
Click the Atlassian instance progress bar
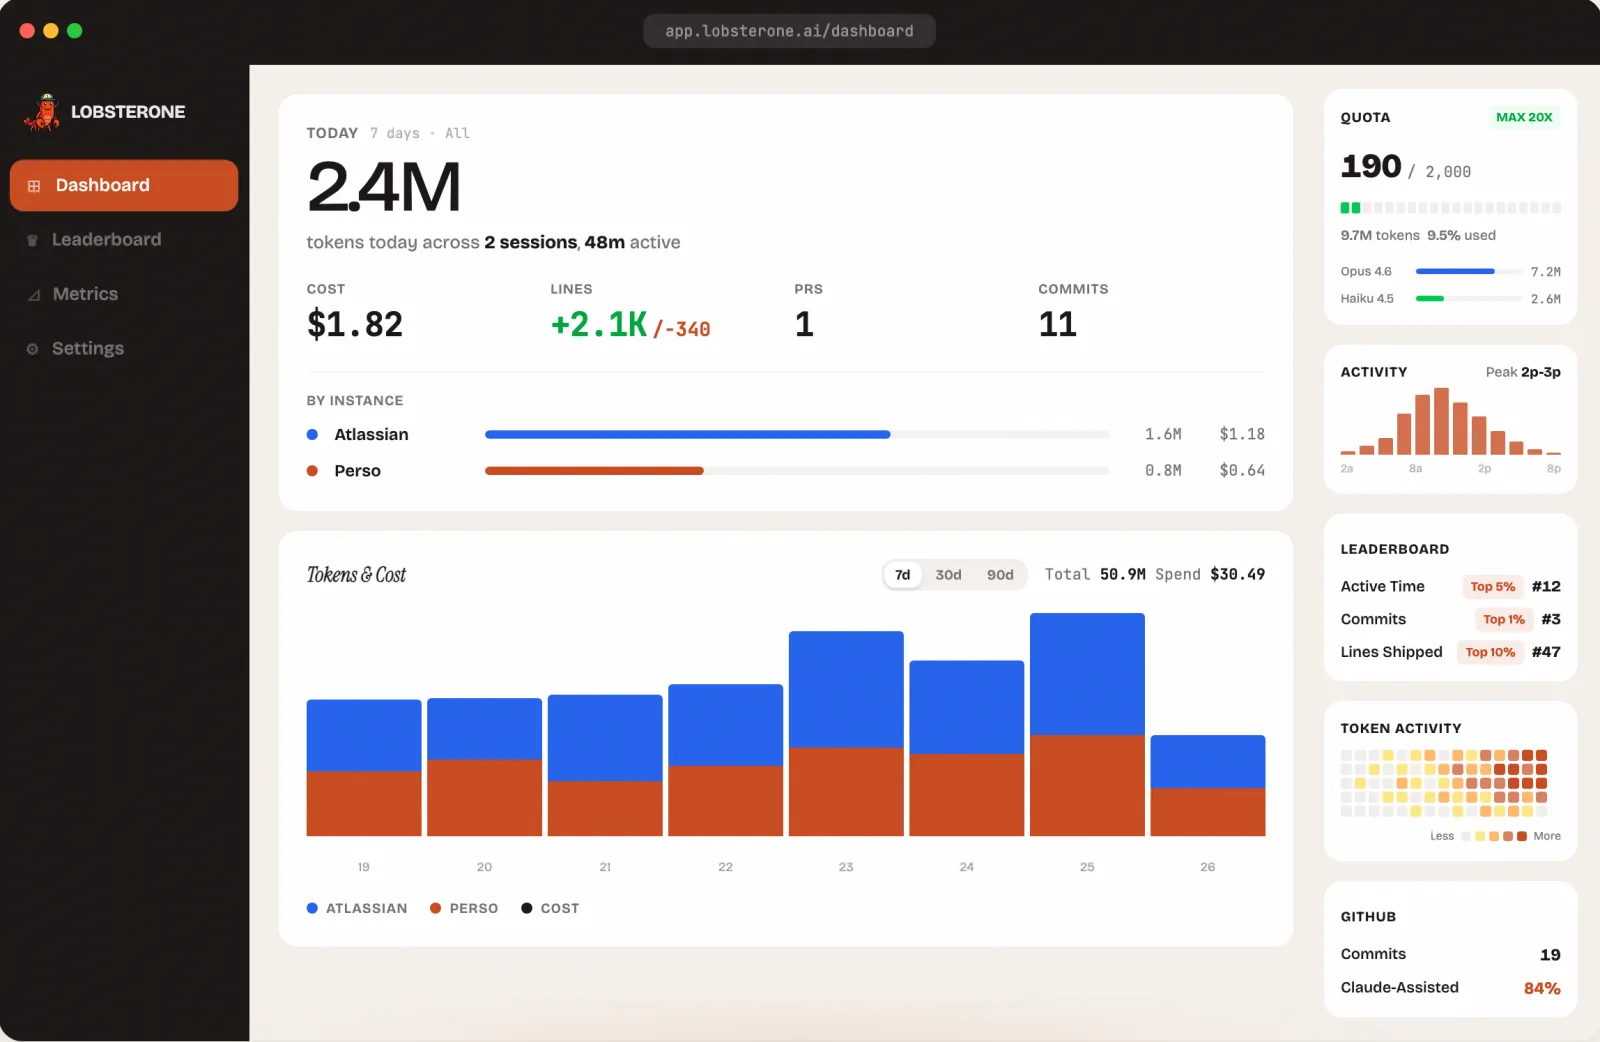point(797,435)
